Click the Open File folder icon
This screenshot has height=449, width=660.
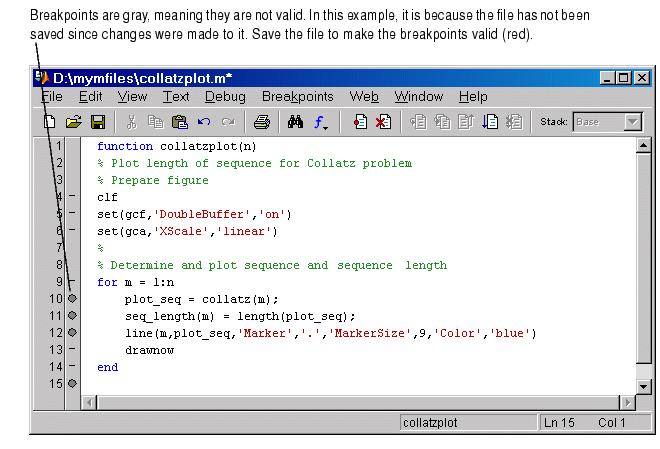tap(73, 122)
